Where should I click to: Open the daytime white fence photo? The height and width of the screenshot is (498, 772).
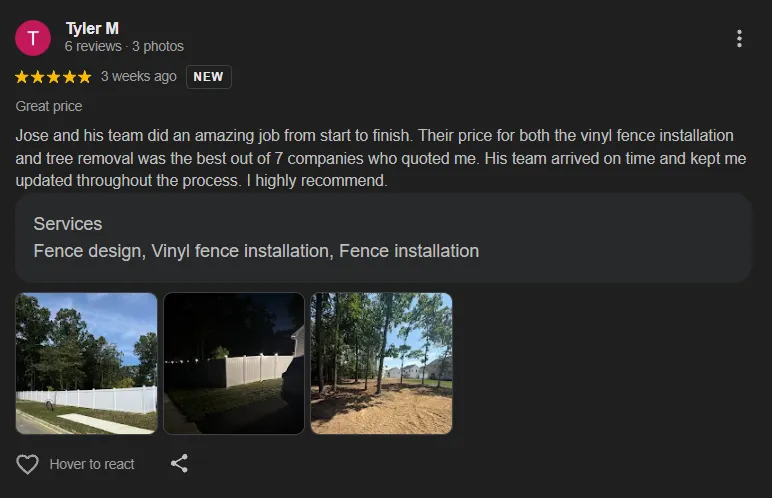86,363
